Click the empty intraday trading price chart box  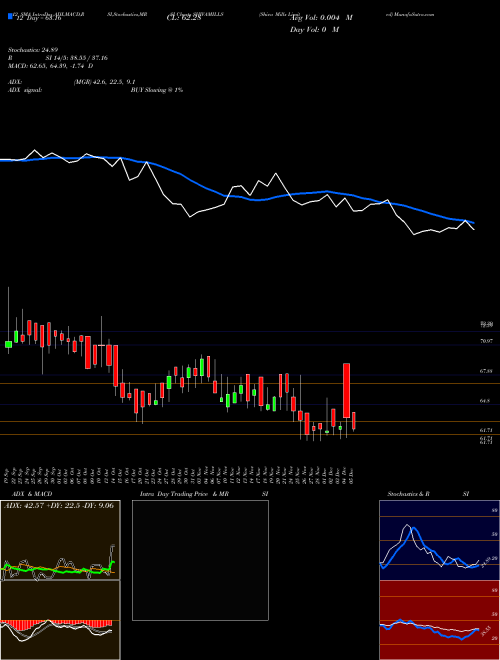(x=200, y=560)
